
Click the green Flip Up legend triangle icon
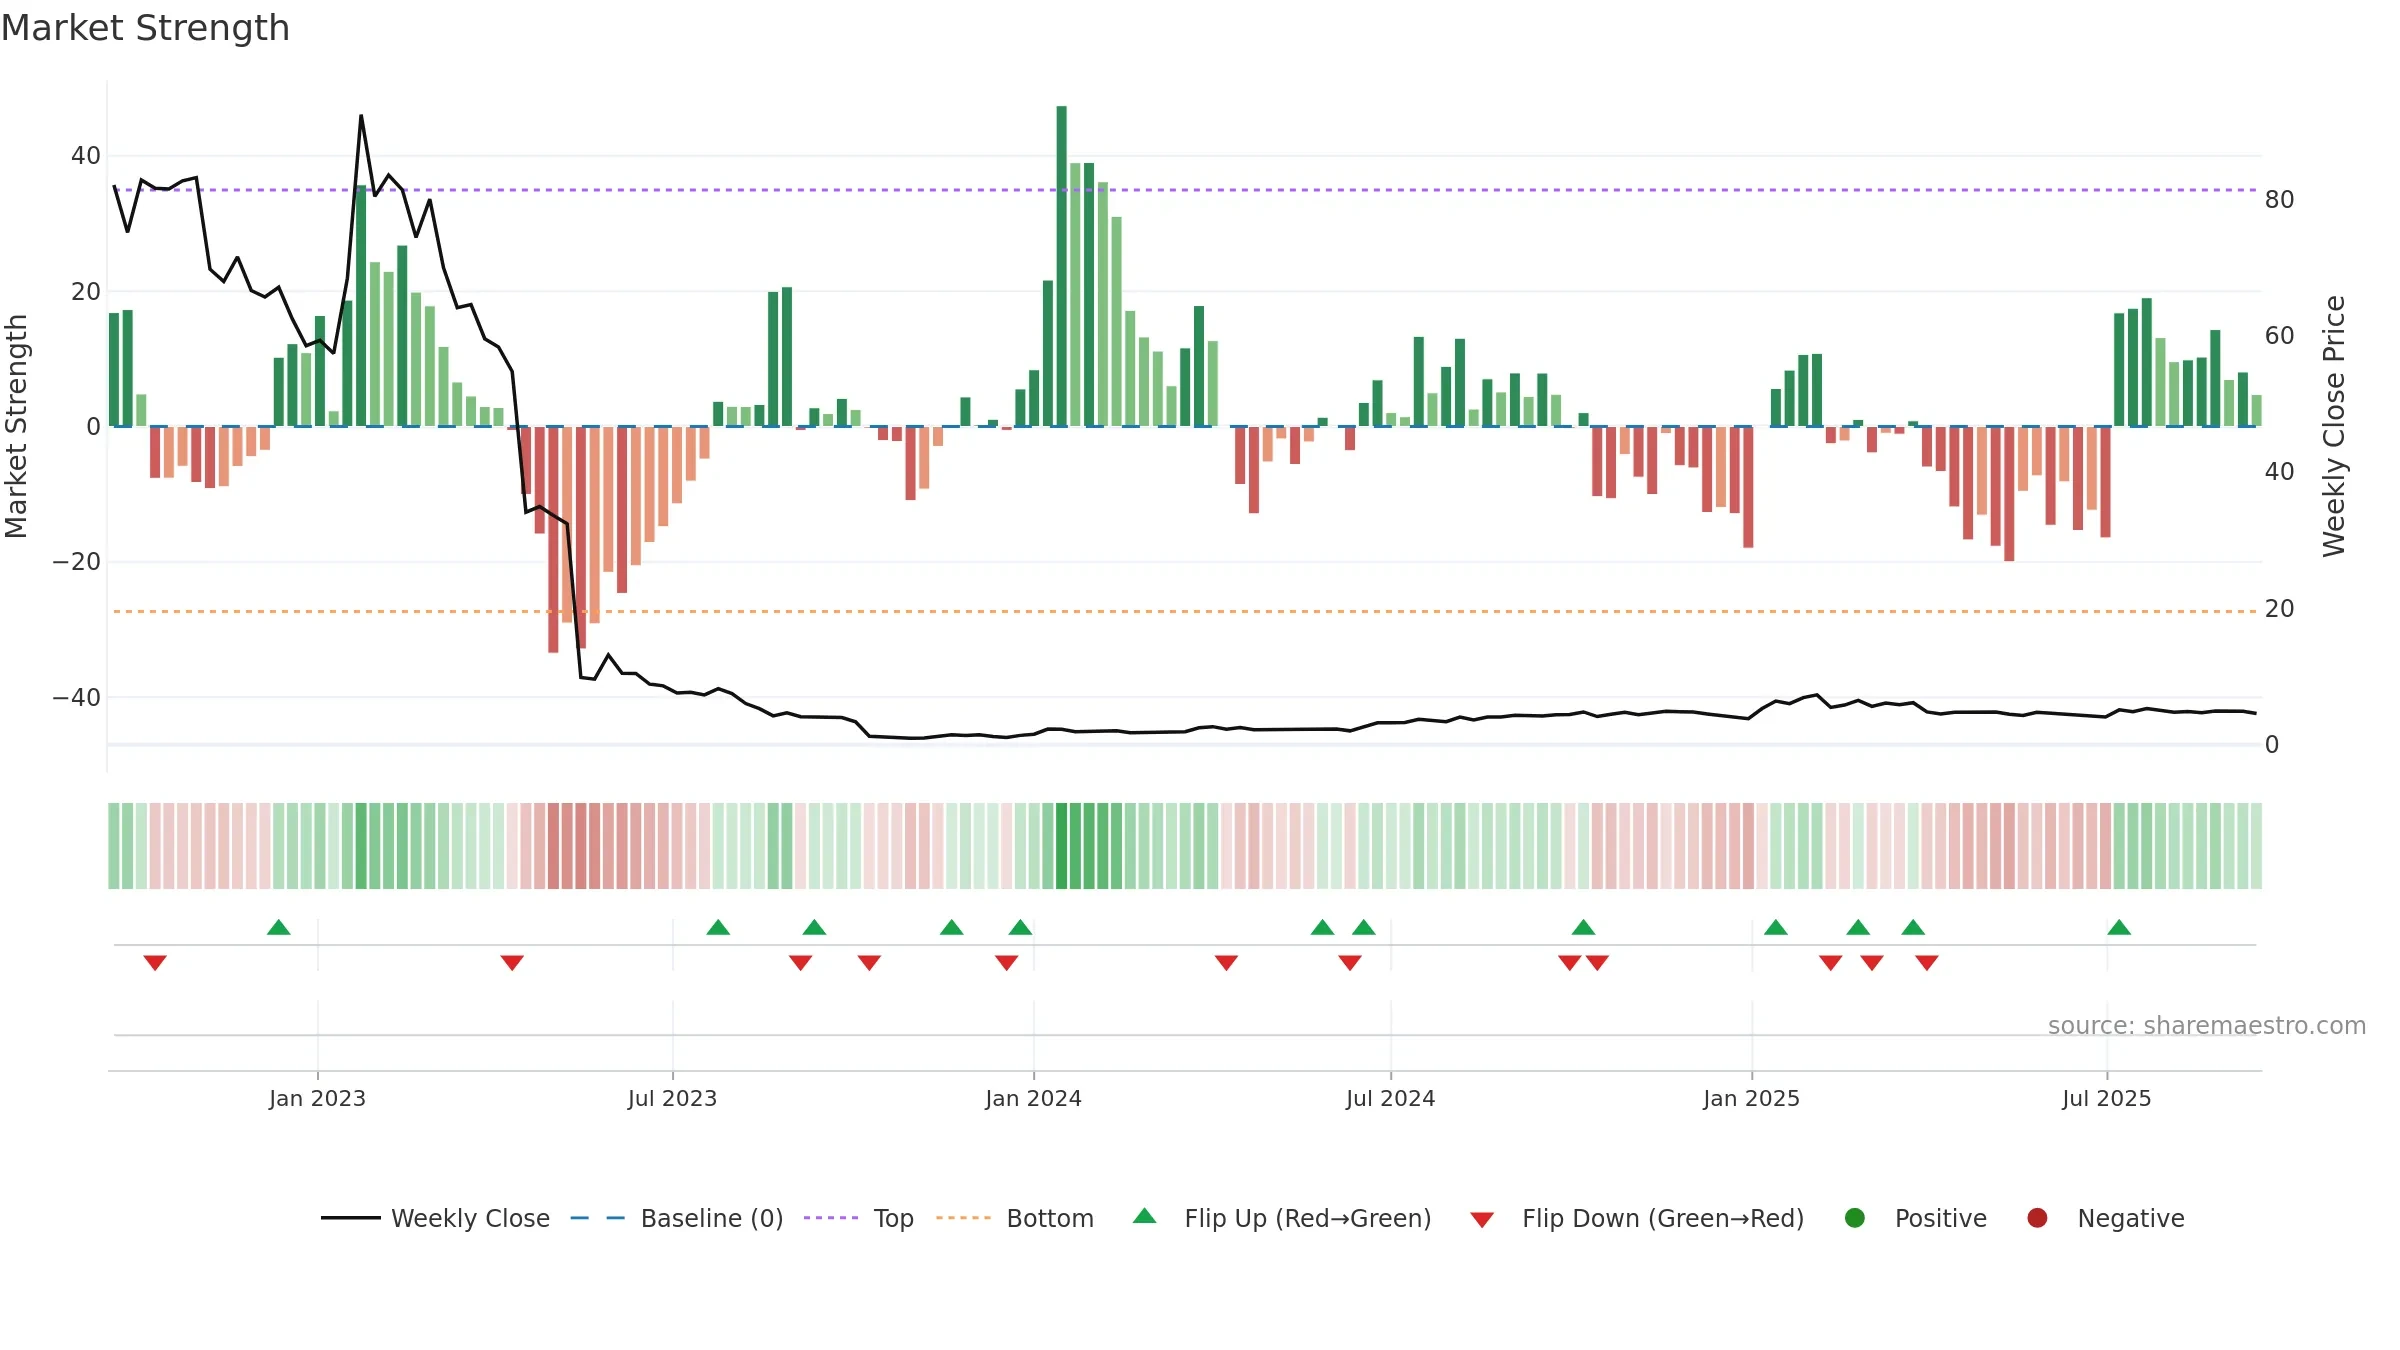[1145, 1216]
